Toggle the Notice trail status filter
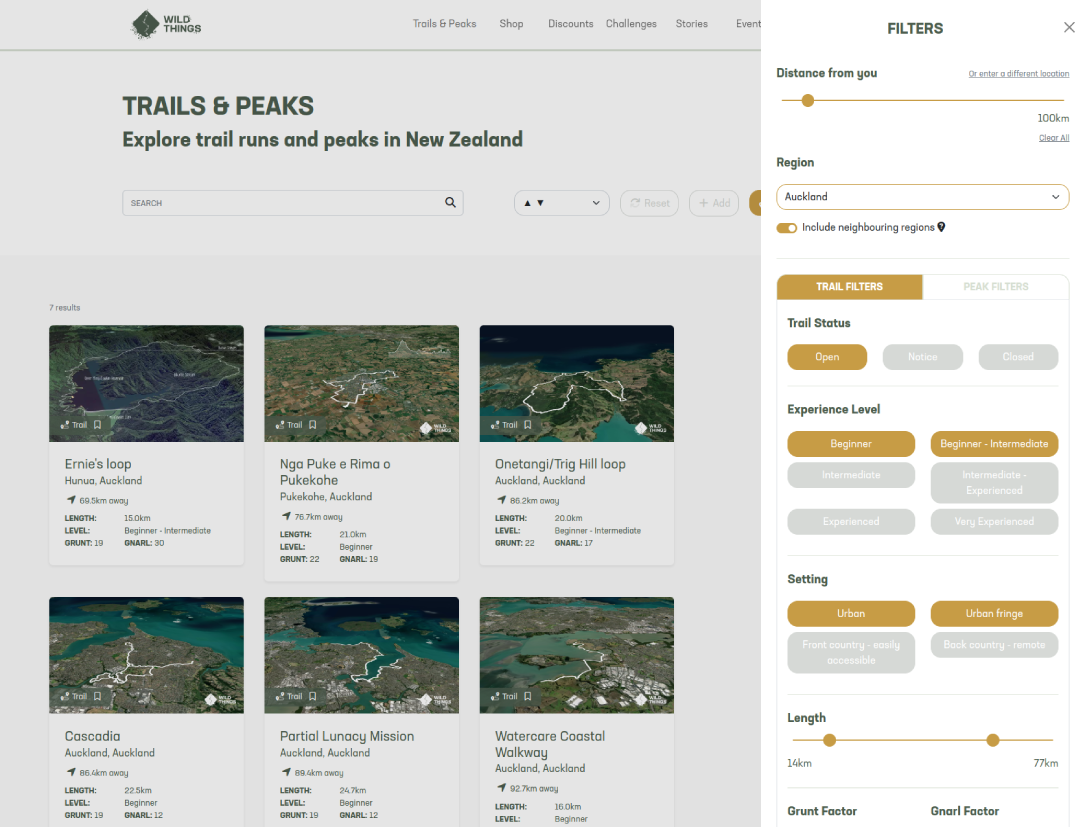The image size is (1085, 827). pos(922,357)
